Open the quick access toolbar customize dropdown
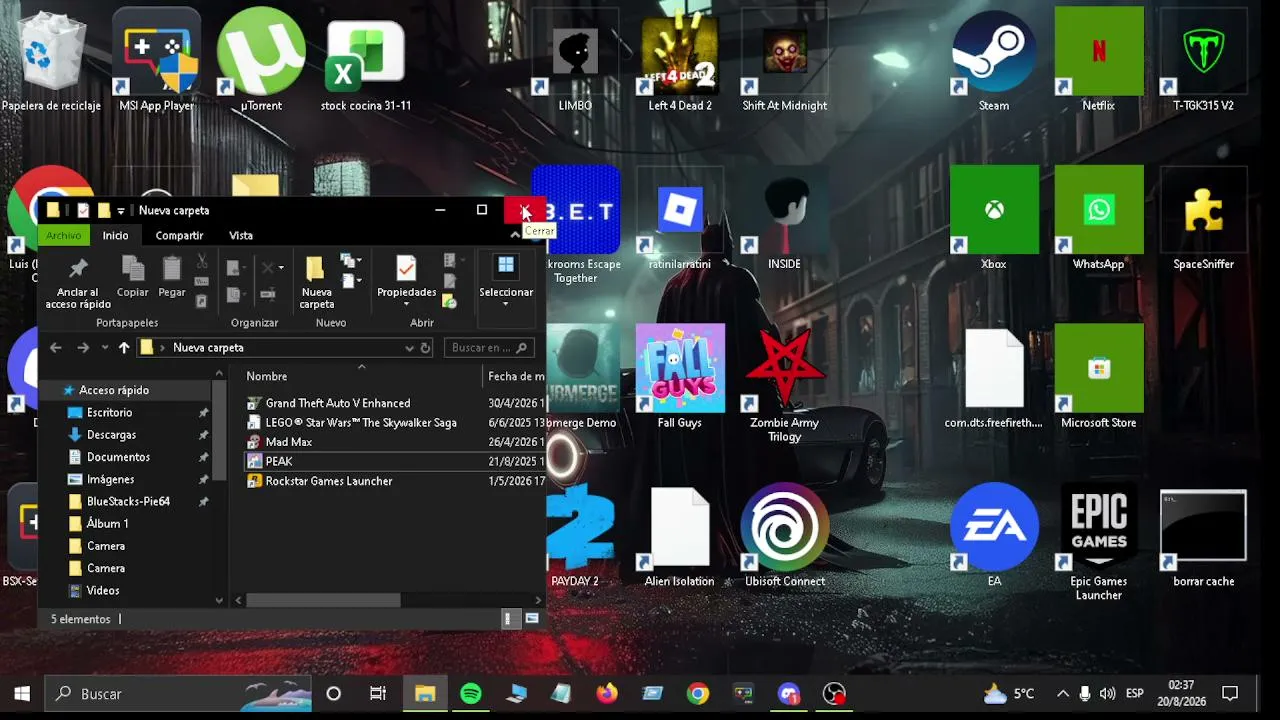1280x720 pixels. (x=120, y=211)
